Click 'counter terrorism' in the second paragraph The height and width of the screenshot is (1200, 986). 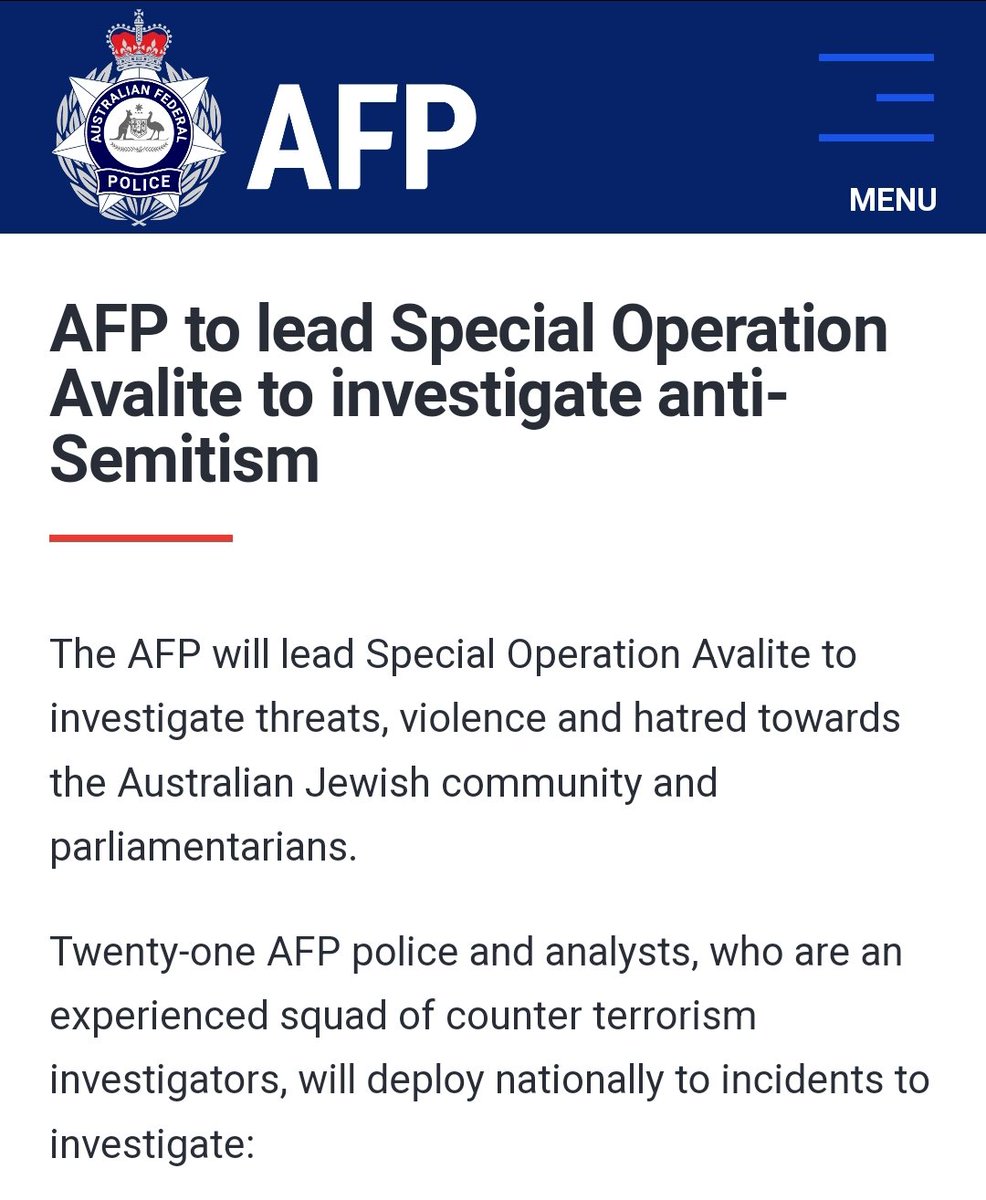click(x=600, y=1015)
